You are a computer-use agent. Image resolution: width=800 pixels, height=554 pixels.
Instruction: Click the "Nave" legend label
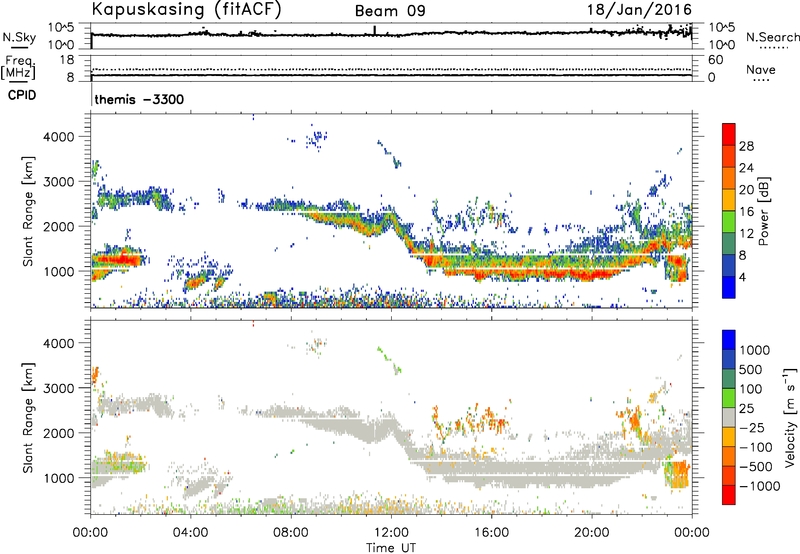point(761,70)
